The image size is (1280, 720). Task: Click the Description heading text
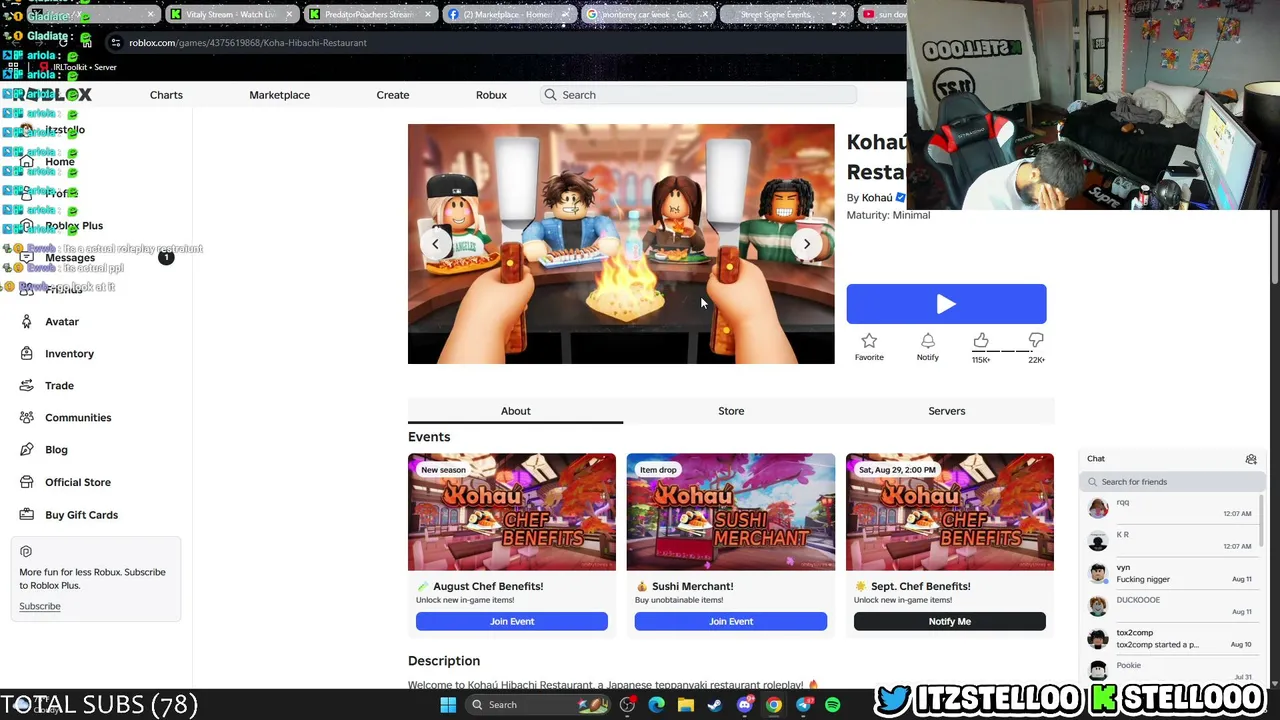coord(444,661)
